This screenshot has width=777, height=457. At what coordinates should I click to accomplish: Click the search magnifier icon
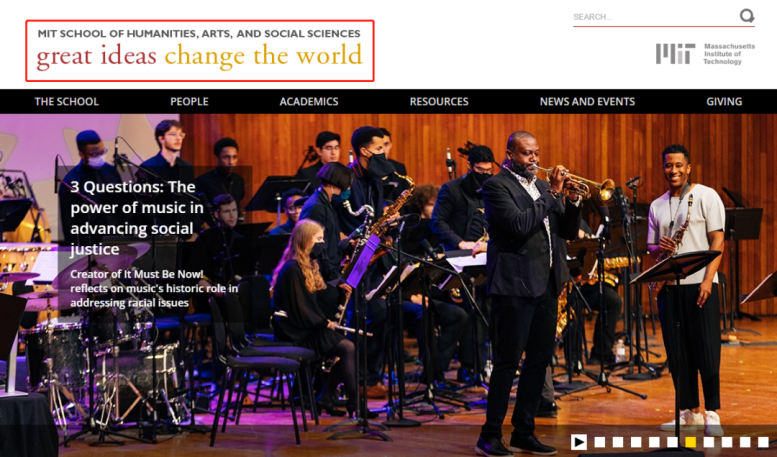tap(747, 16)
